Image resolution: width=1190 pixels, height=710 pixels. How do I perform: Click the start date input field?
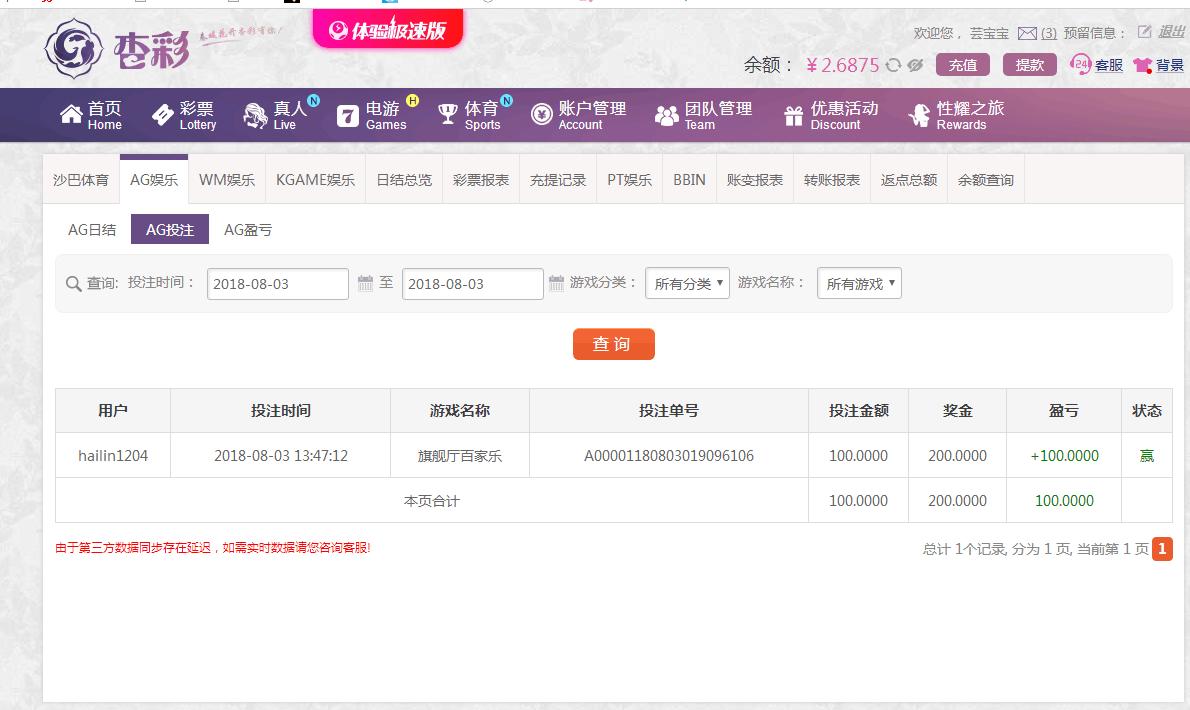[x=278, y=284]
